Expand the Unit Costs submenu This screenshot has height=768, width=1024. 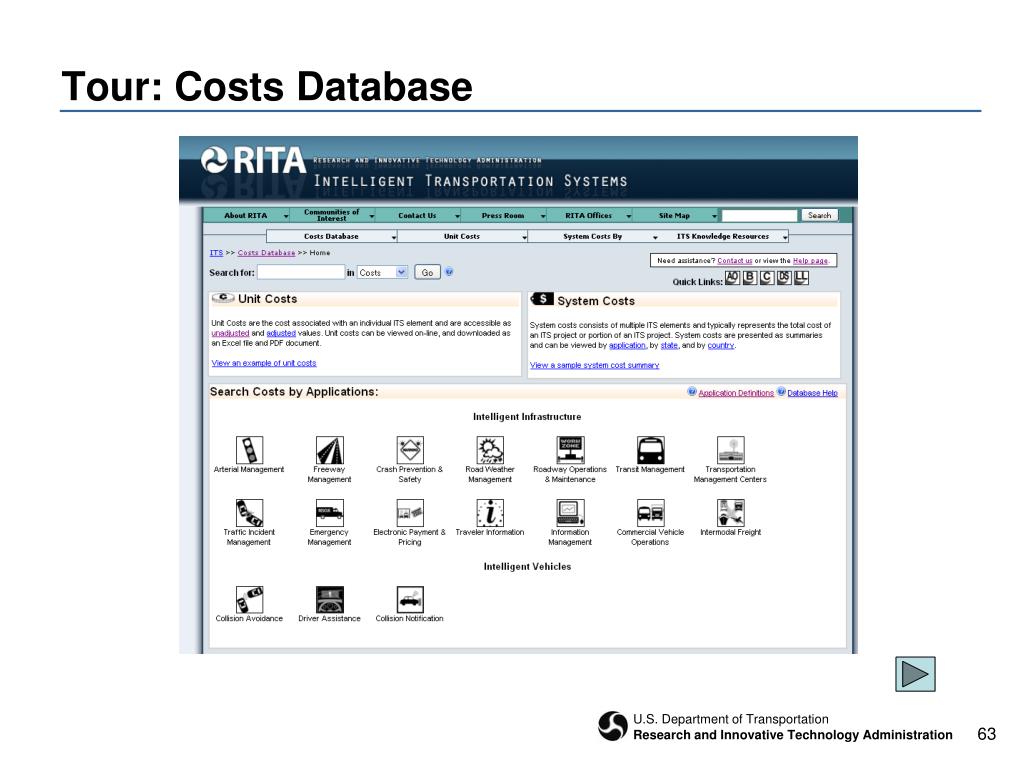(462, 236)
